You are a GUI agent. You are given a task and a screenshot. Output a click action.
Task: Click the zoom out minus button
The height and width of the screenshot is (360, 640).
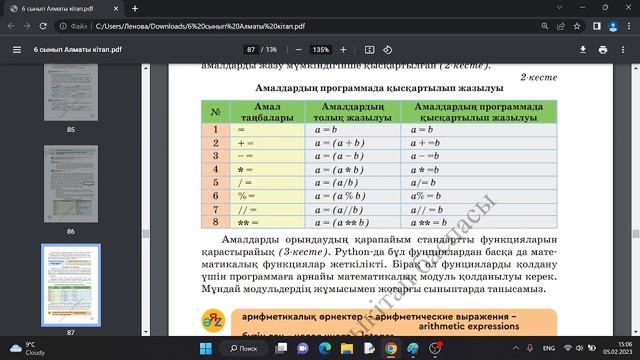coord(298,50)
